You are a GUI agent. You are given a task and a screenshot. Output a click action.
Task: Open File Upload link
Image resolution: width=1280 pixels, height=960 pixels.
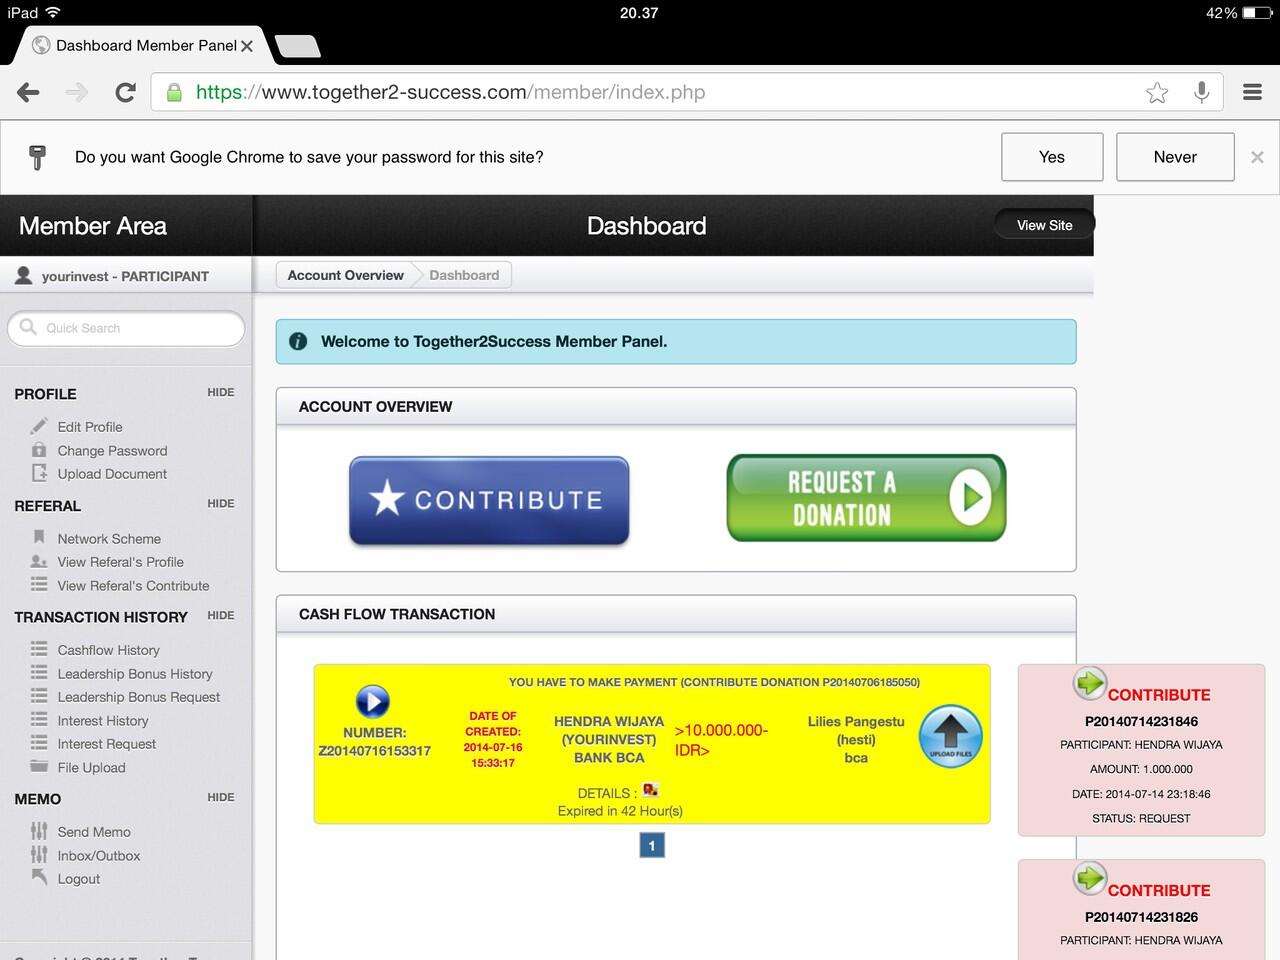point(91,768)
